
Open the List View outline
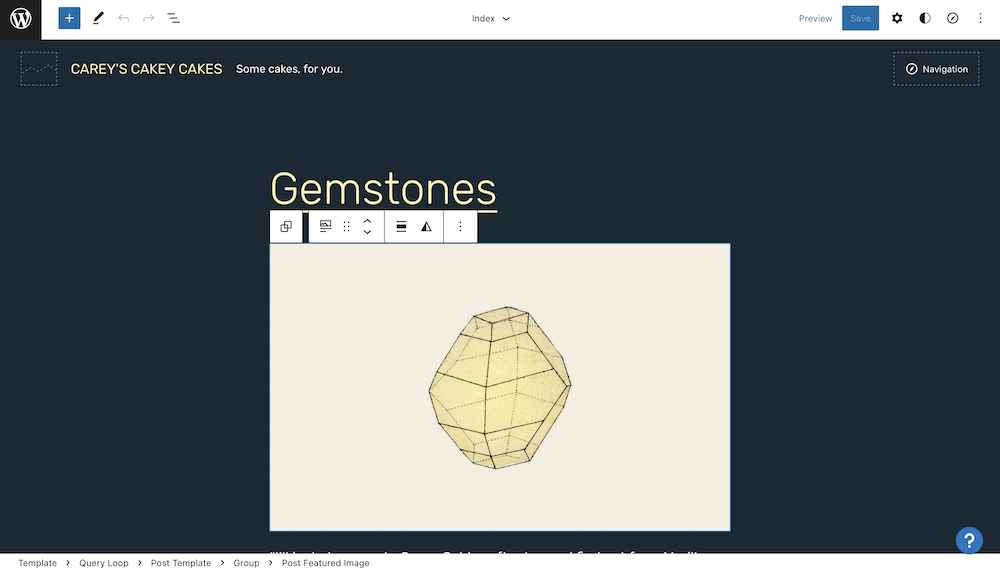coord(174,18)
